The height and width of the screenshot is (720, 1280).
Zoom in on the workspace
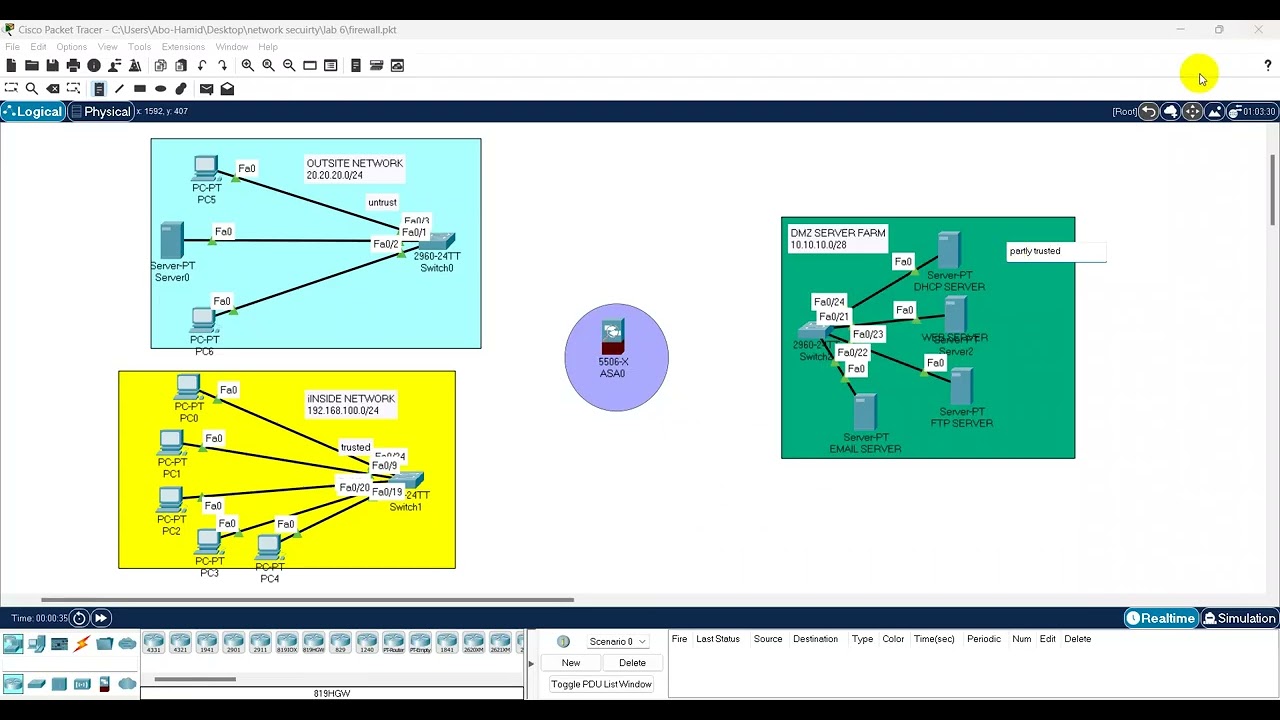point(247,65)
